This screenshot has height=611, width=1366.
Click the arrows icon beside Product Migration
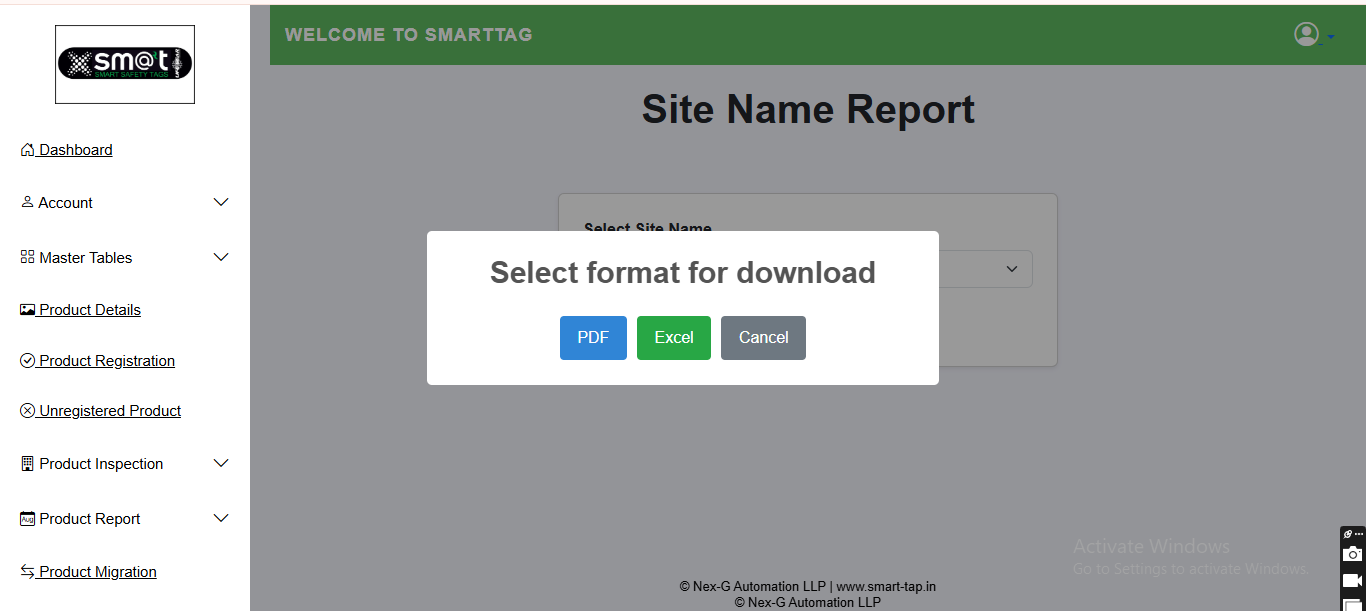tap(28, 571)
